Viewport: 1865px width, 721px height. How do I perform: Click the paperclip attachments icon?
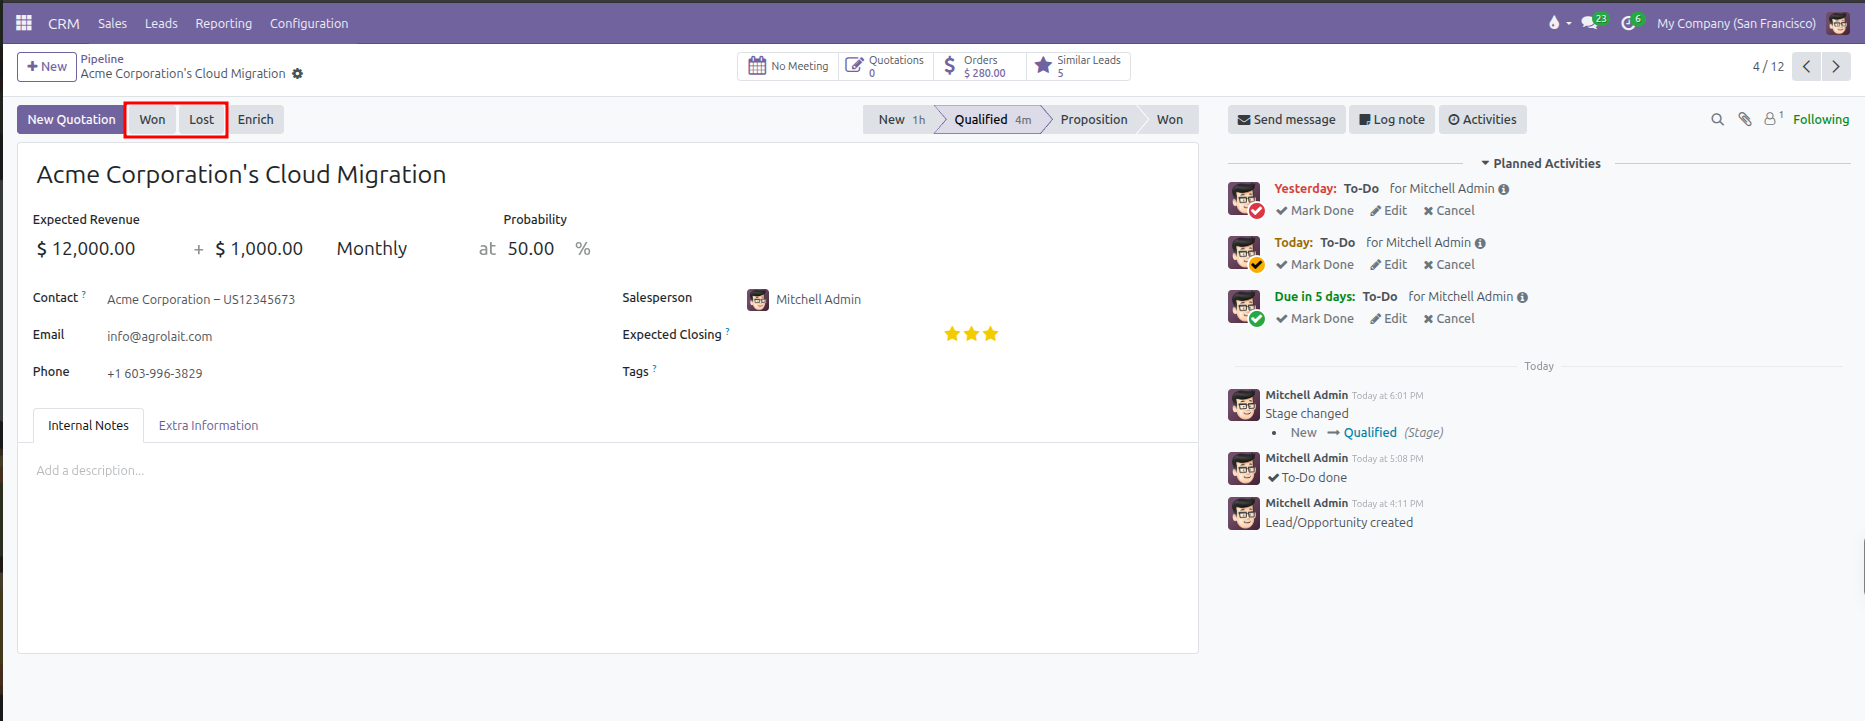[1745, 120]
